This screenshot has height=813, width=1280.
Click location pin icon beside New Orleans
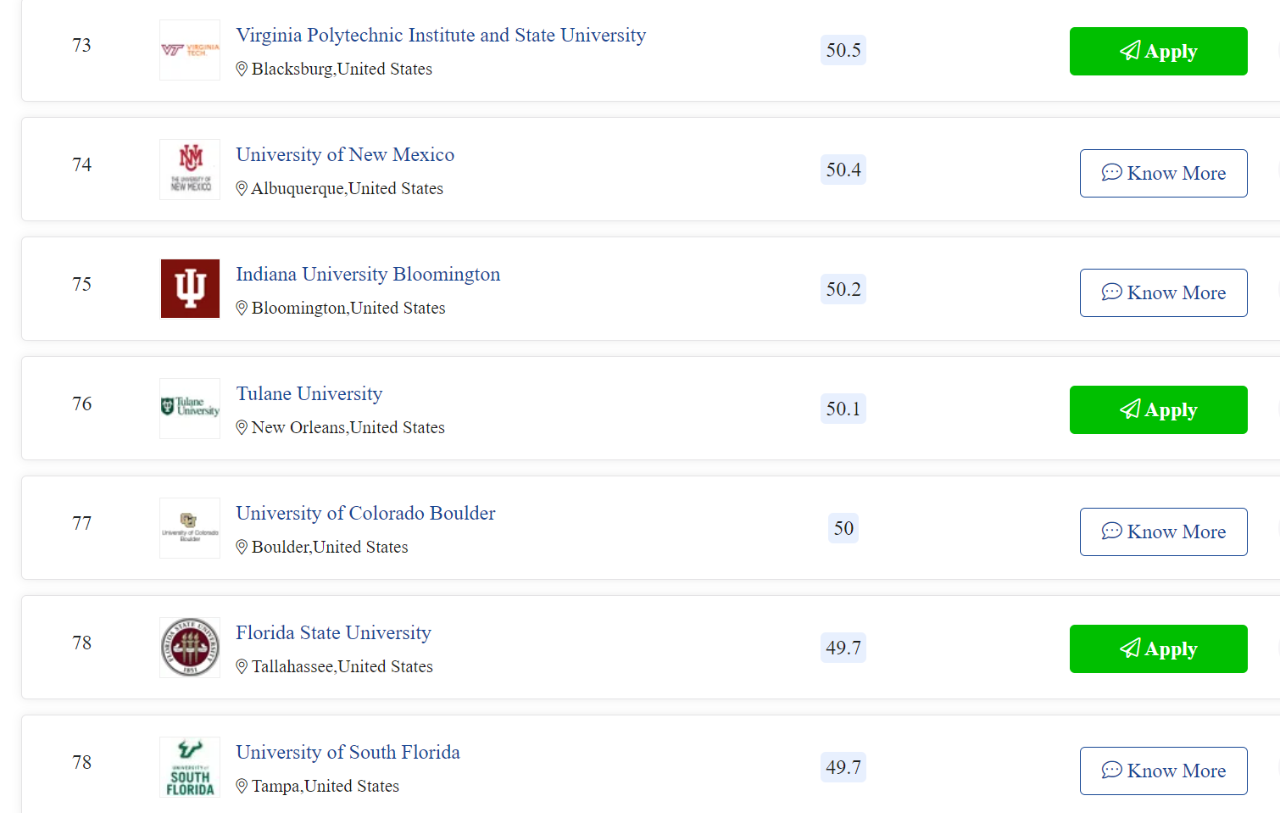click(x=241, y=427)
